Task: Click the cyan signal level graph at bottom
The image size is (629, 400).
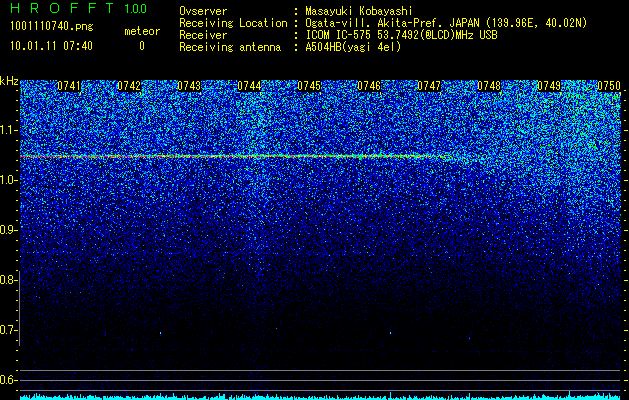Action: coord(320,397)
